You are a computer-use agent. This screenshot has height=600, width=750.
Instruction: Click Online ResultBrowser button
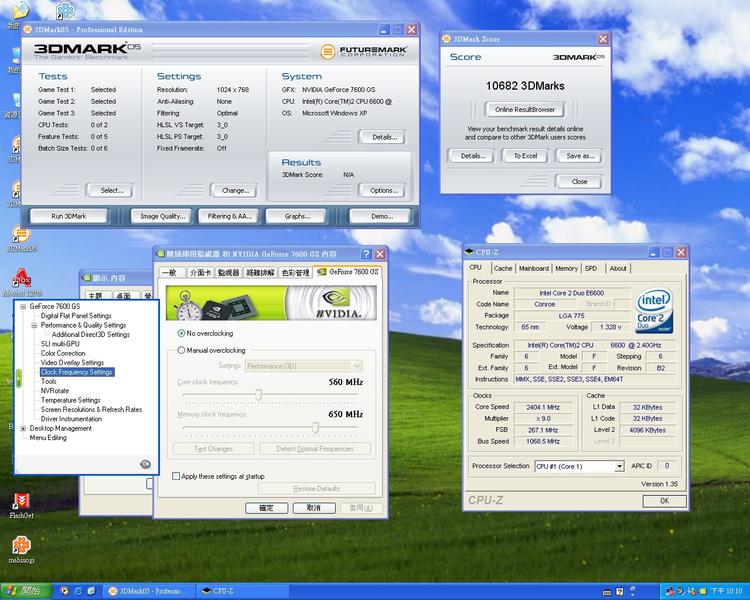(x=525, y=110)
